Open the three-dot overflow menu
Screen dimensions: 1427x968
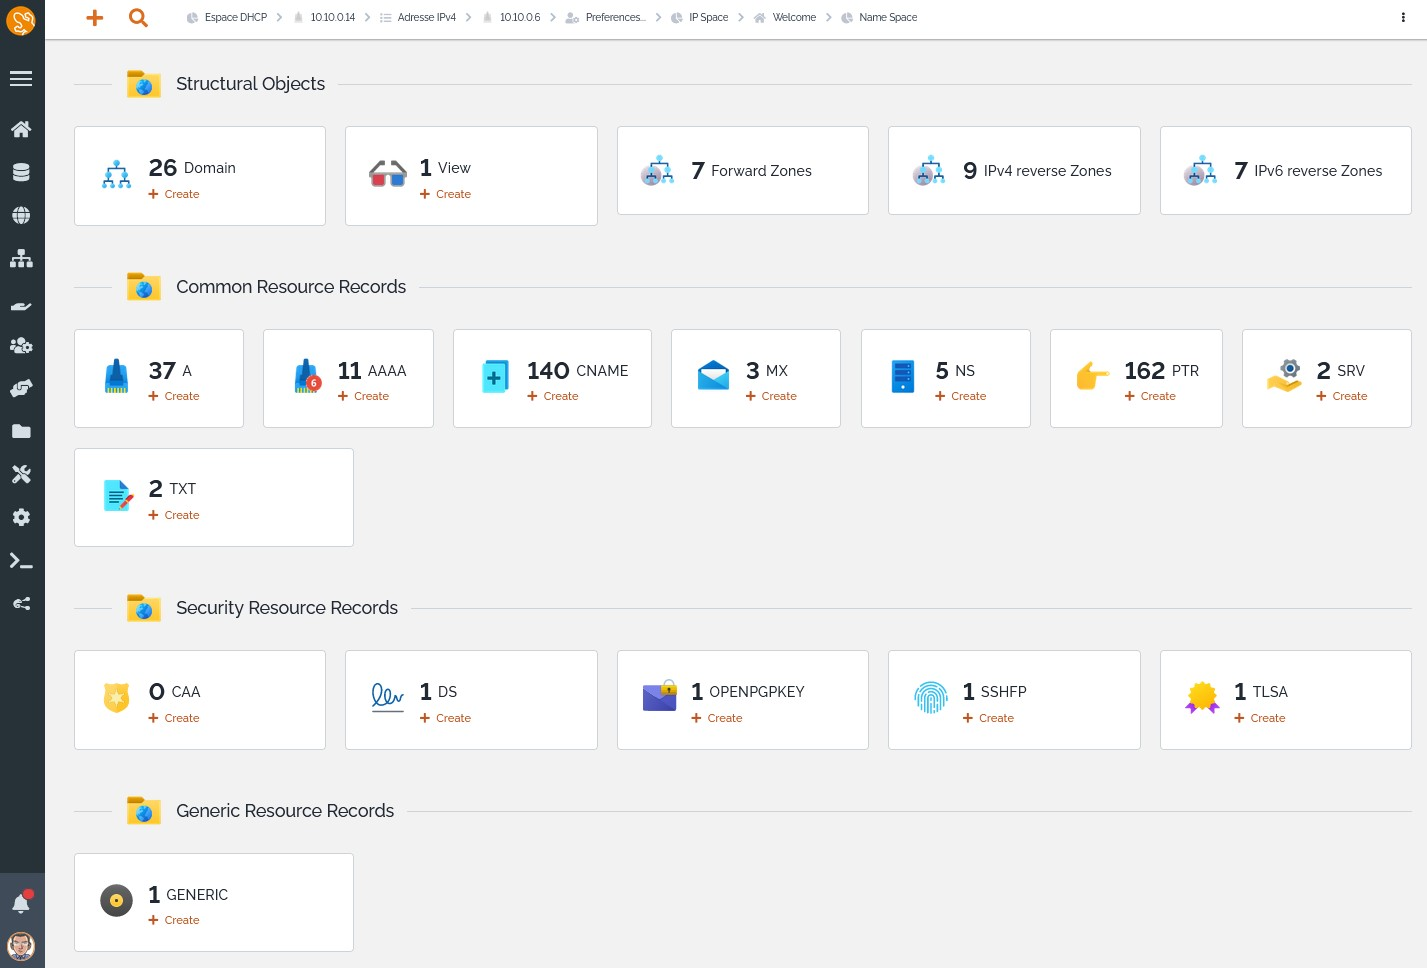point(1403,18)
